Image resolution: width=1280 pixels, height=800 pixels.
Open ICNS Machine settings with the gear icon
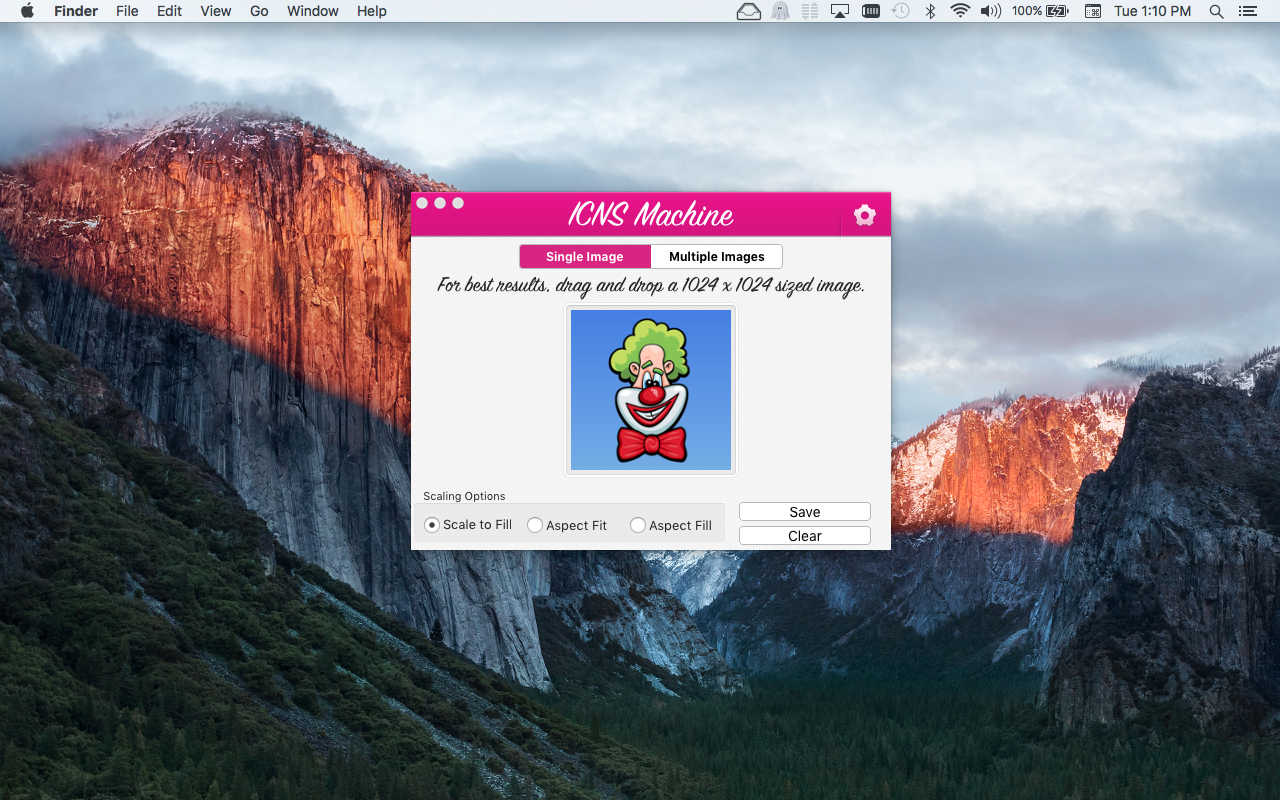(864, 214)
